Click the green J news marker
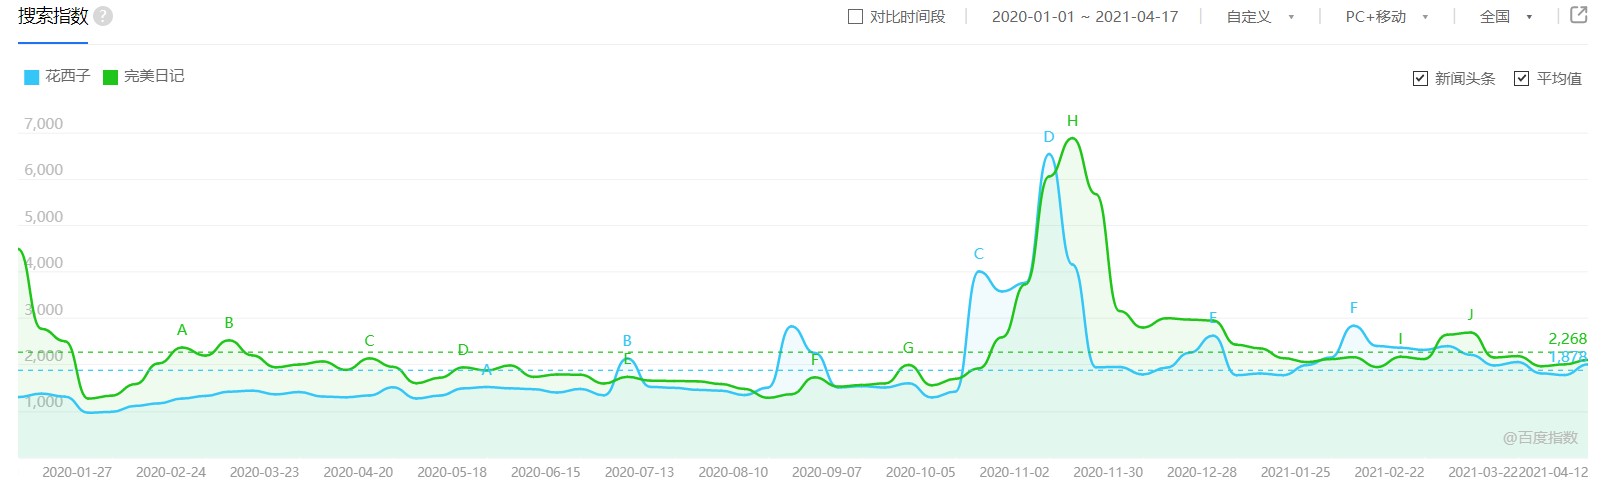1609x487 pixels. 1470,314
